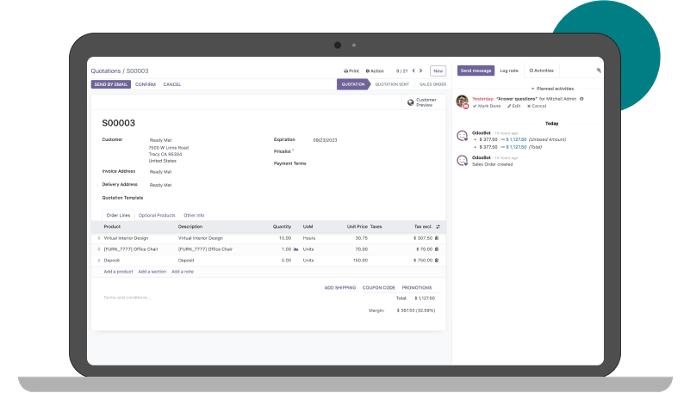
Task: Open forecast chart icon on Office Chair quantity
Action: tap(296, 249)
